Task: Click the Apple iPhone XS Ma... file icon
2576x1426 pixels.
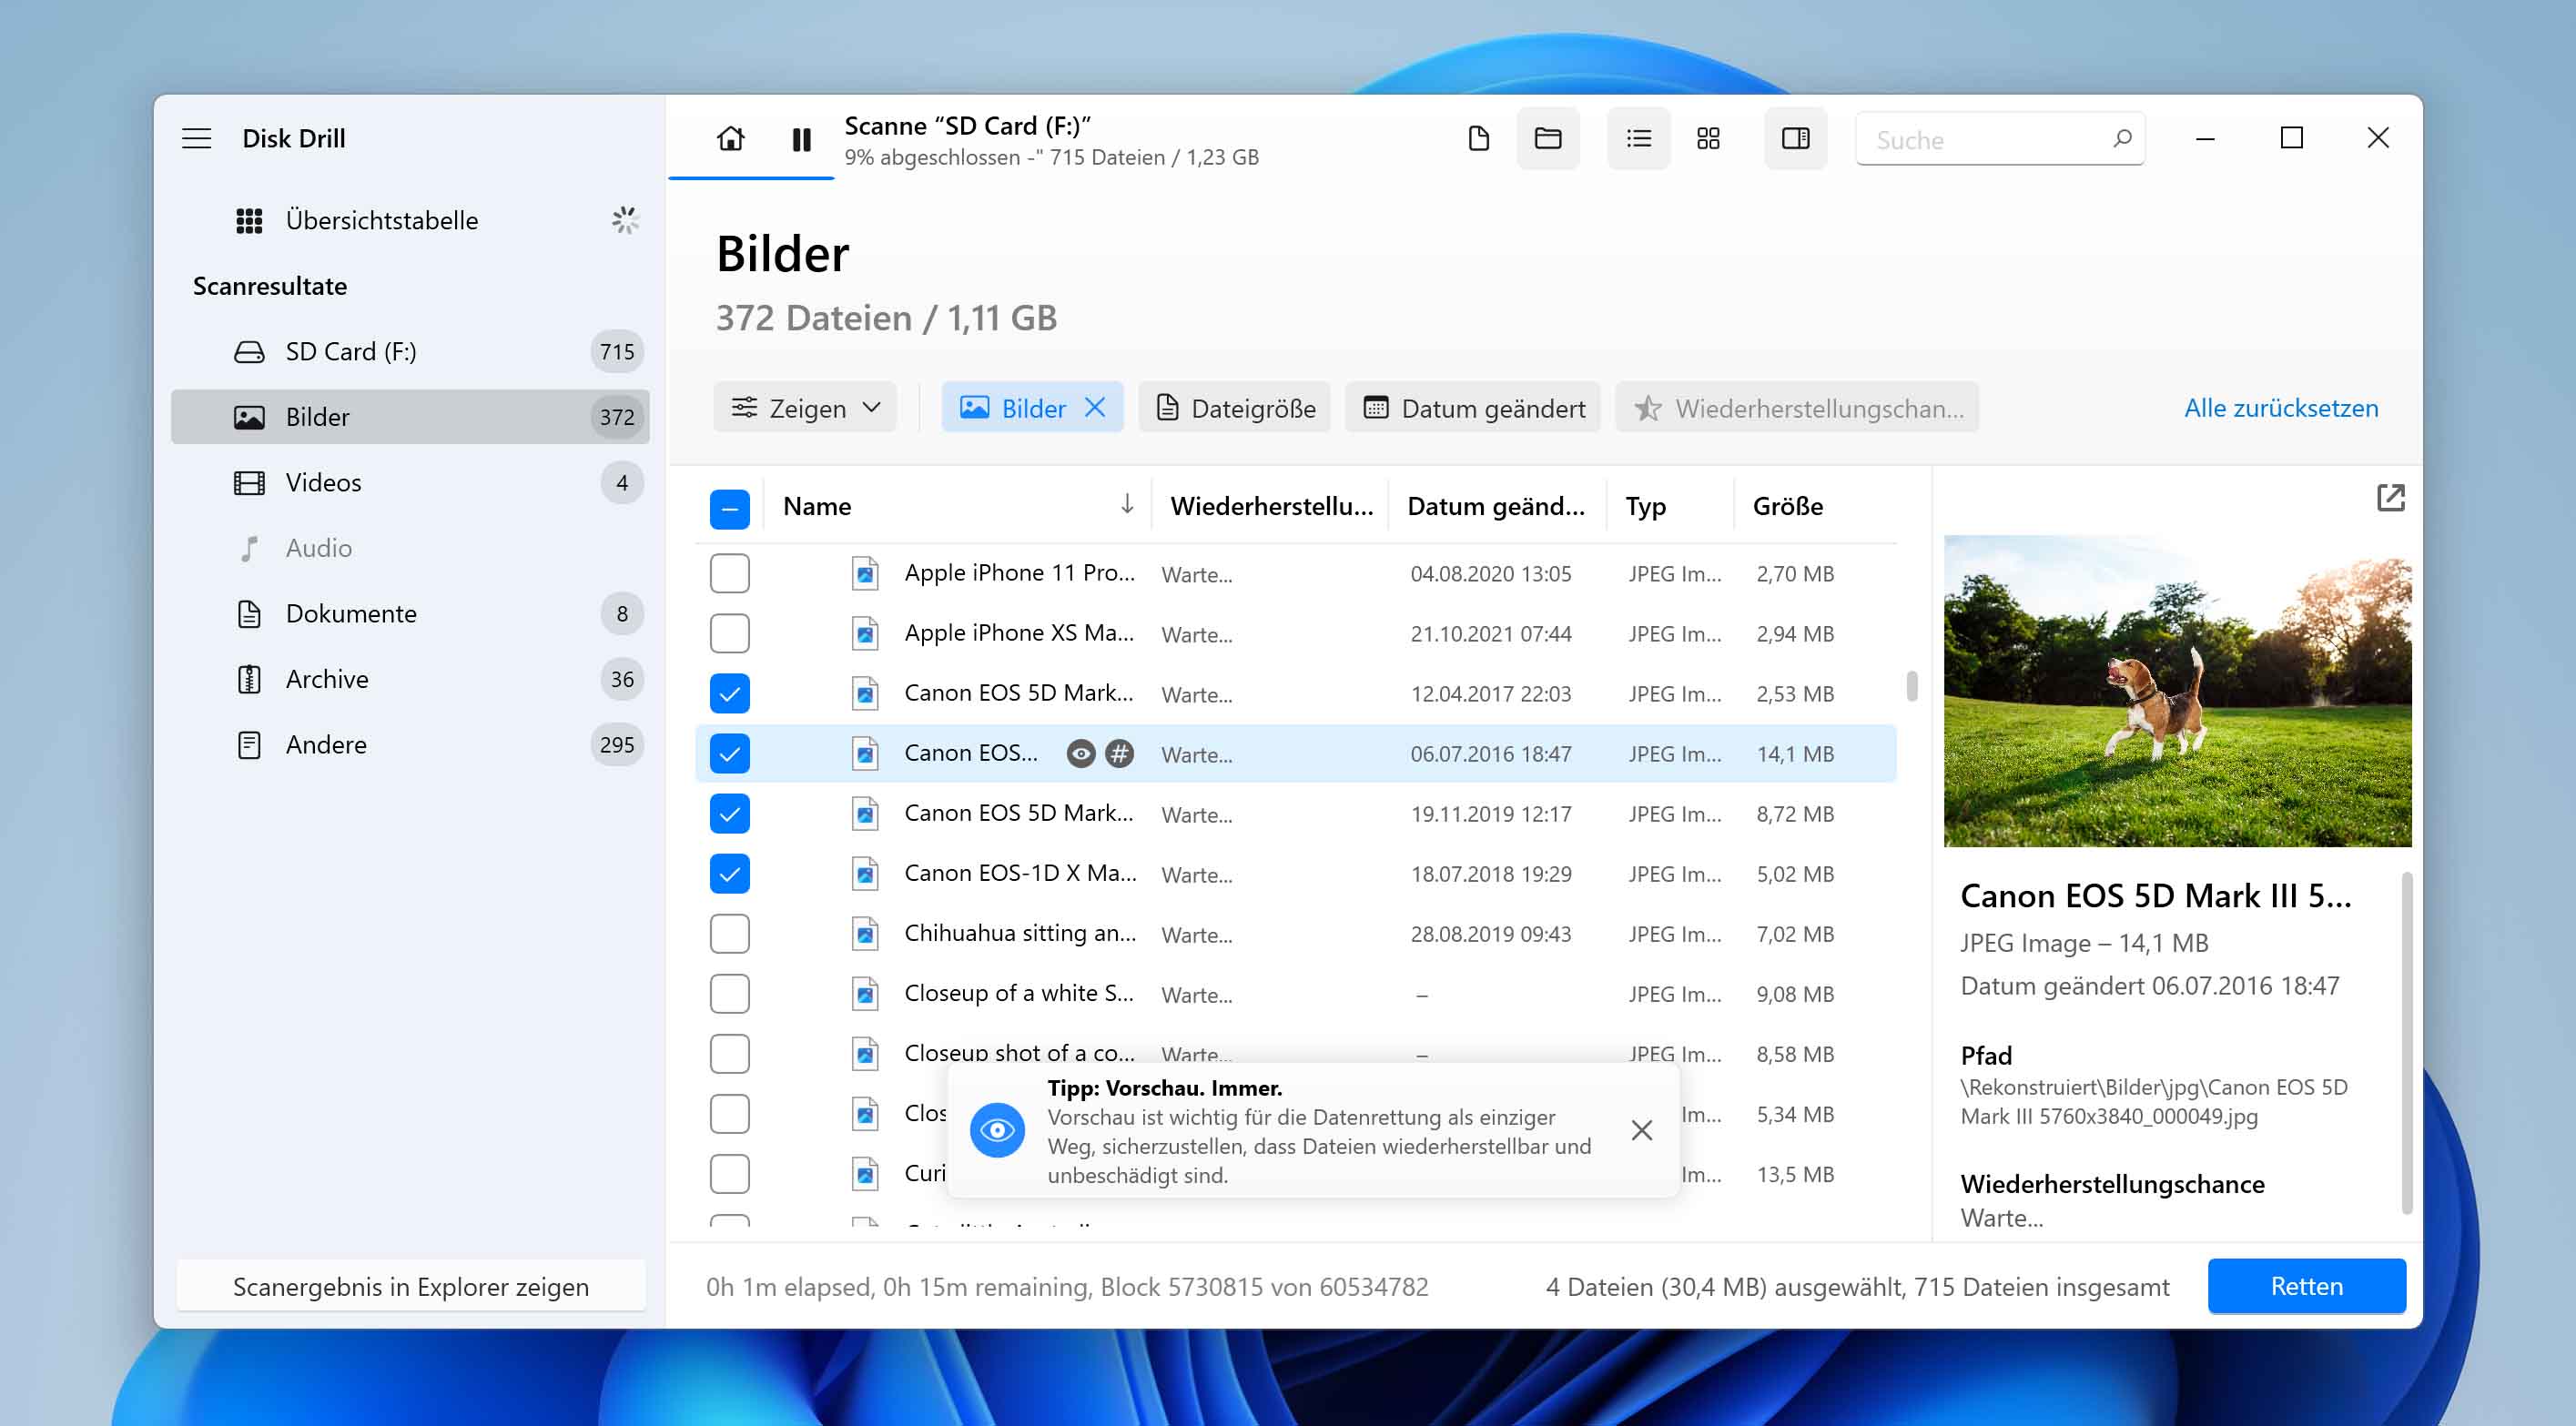Action: point(864,633)
